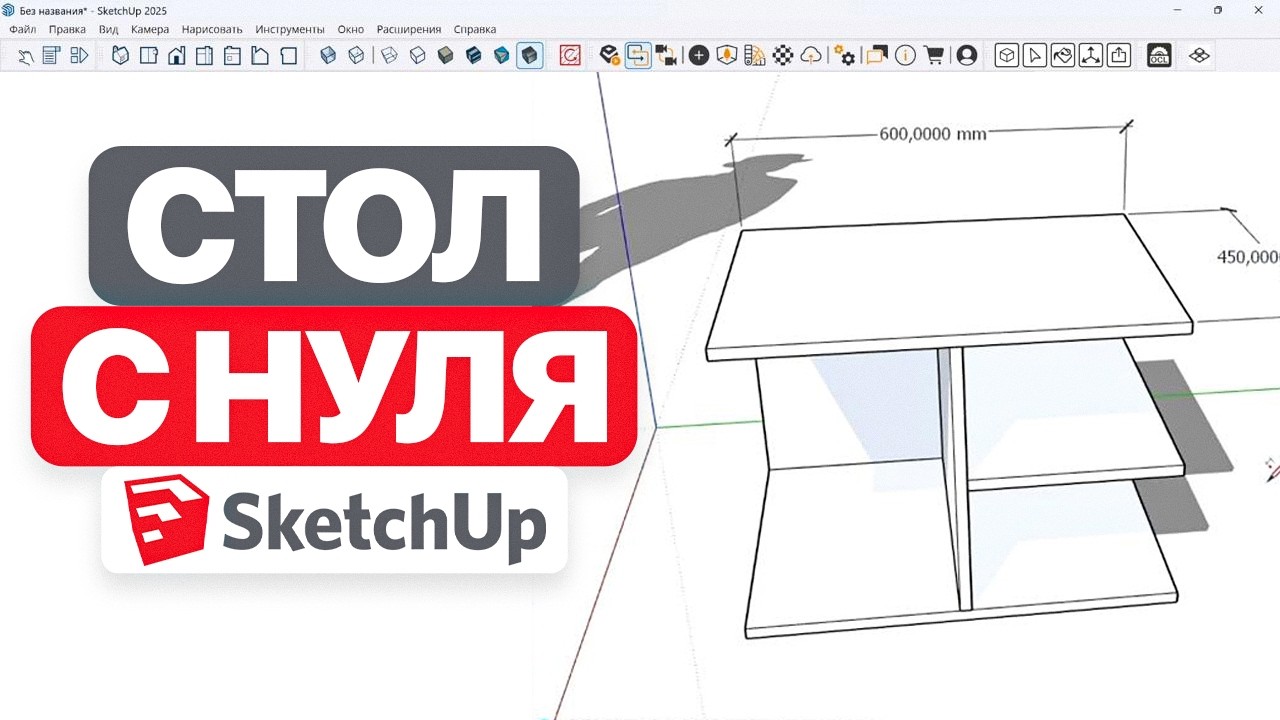Click the boxed axes icon
The image size is (1280, 720).
click(x=1091, y=56)
